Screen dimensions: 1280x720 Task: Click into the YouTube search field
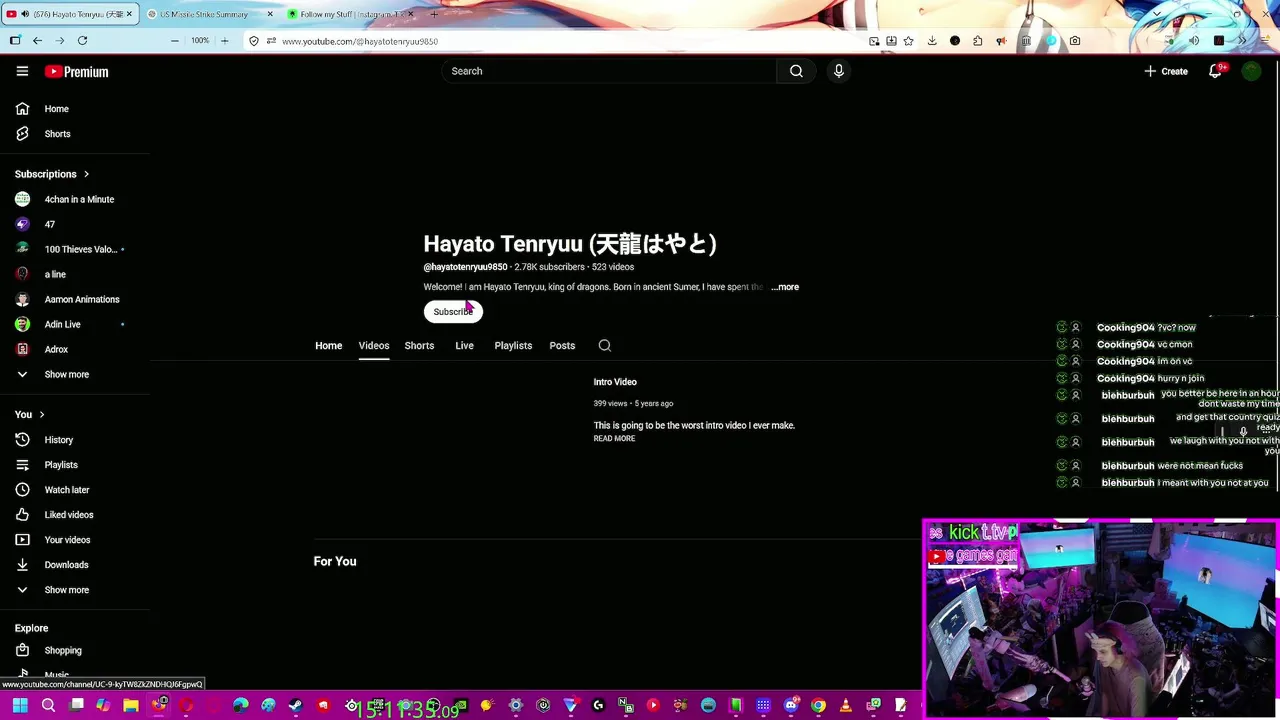[609, 71]
